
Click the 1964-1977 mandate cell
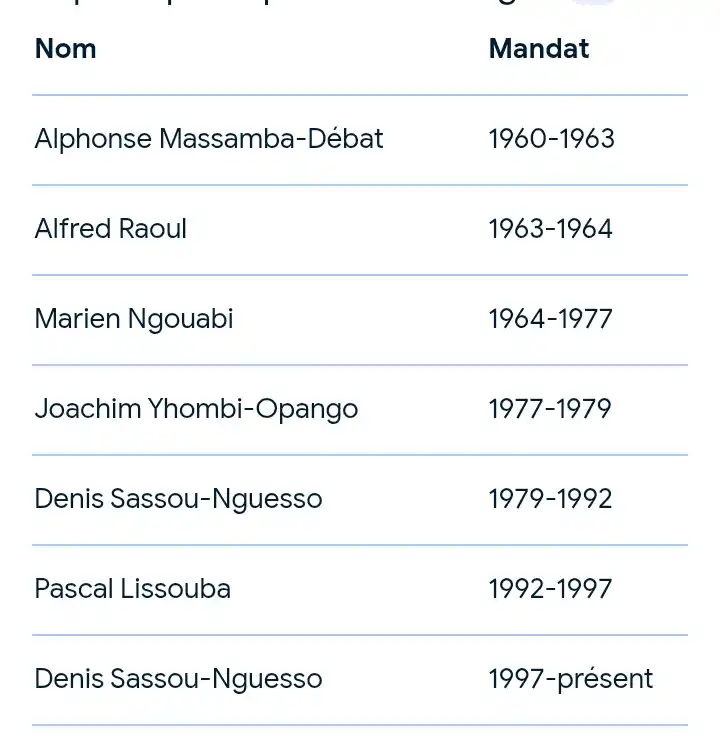pos(550,319)
